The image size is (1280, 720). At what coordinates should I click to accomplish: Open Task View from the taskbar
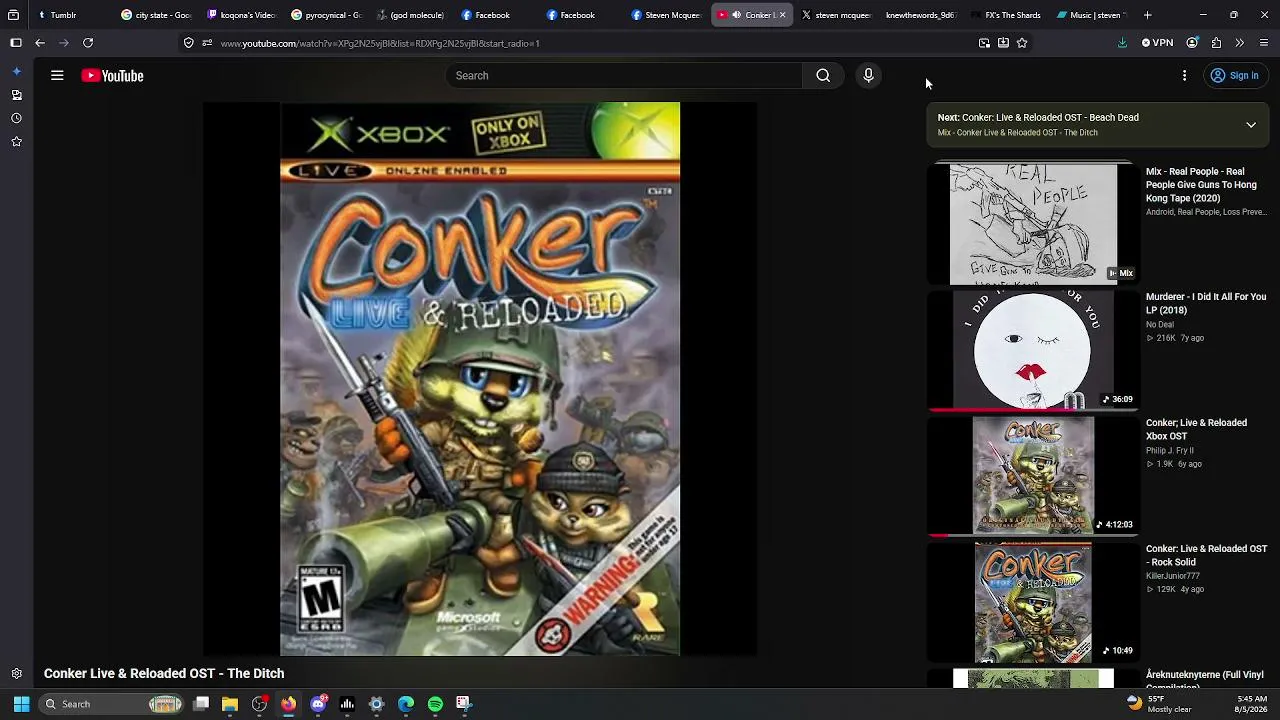(201, 704)
